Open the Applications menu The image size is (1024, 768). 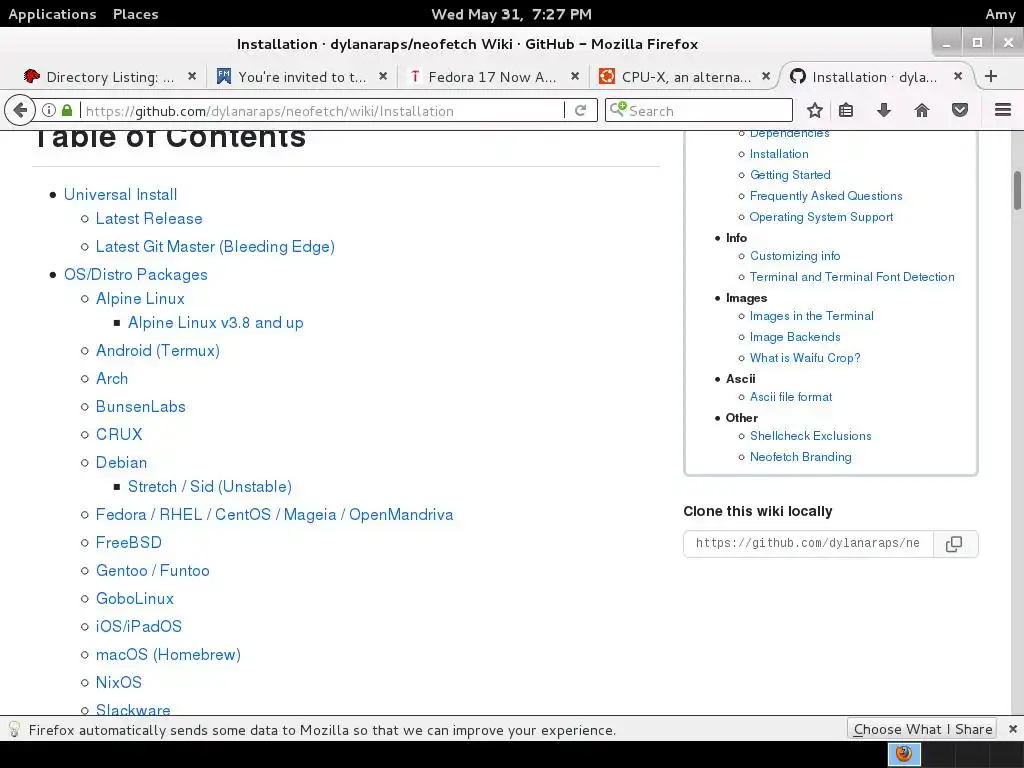pos(52,14)
